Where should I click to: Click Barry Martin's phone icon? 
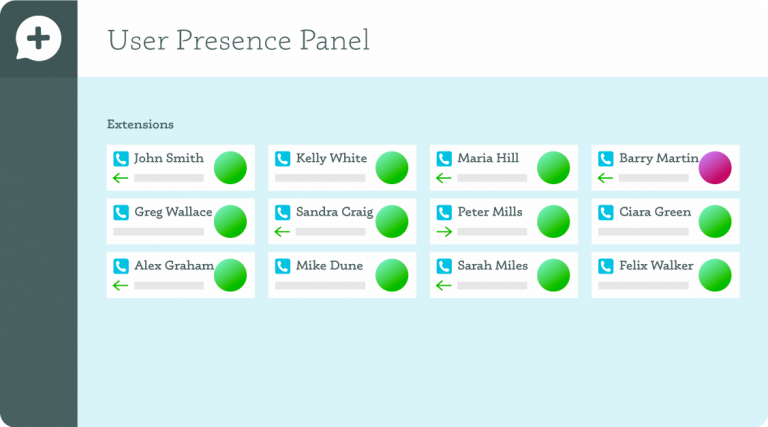(606, 159)
